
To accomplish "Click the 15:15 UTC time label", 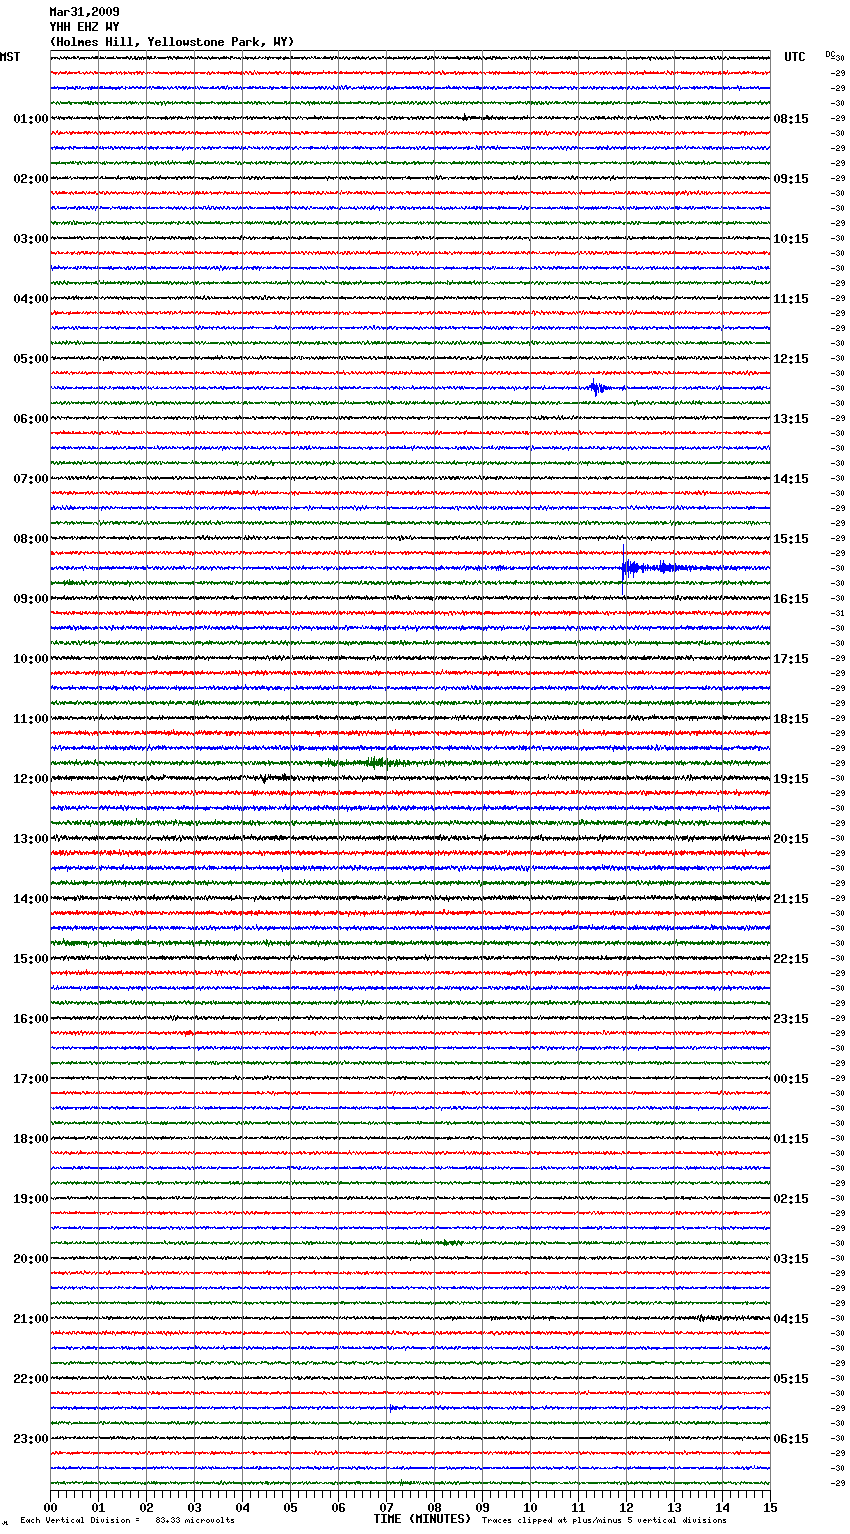I will (791, 539).
